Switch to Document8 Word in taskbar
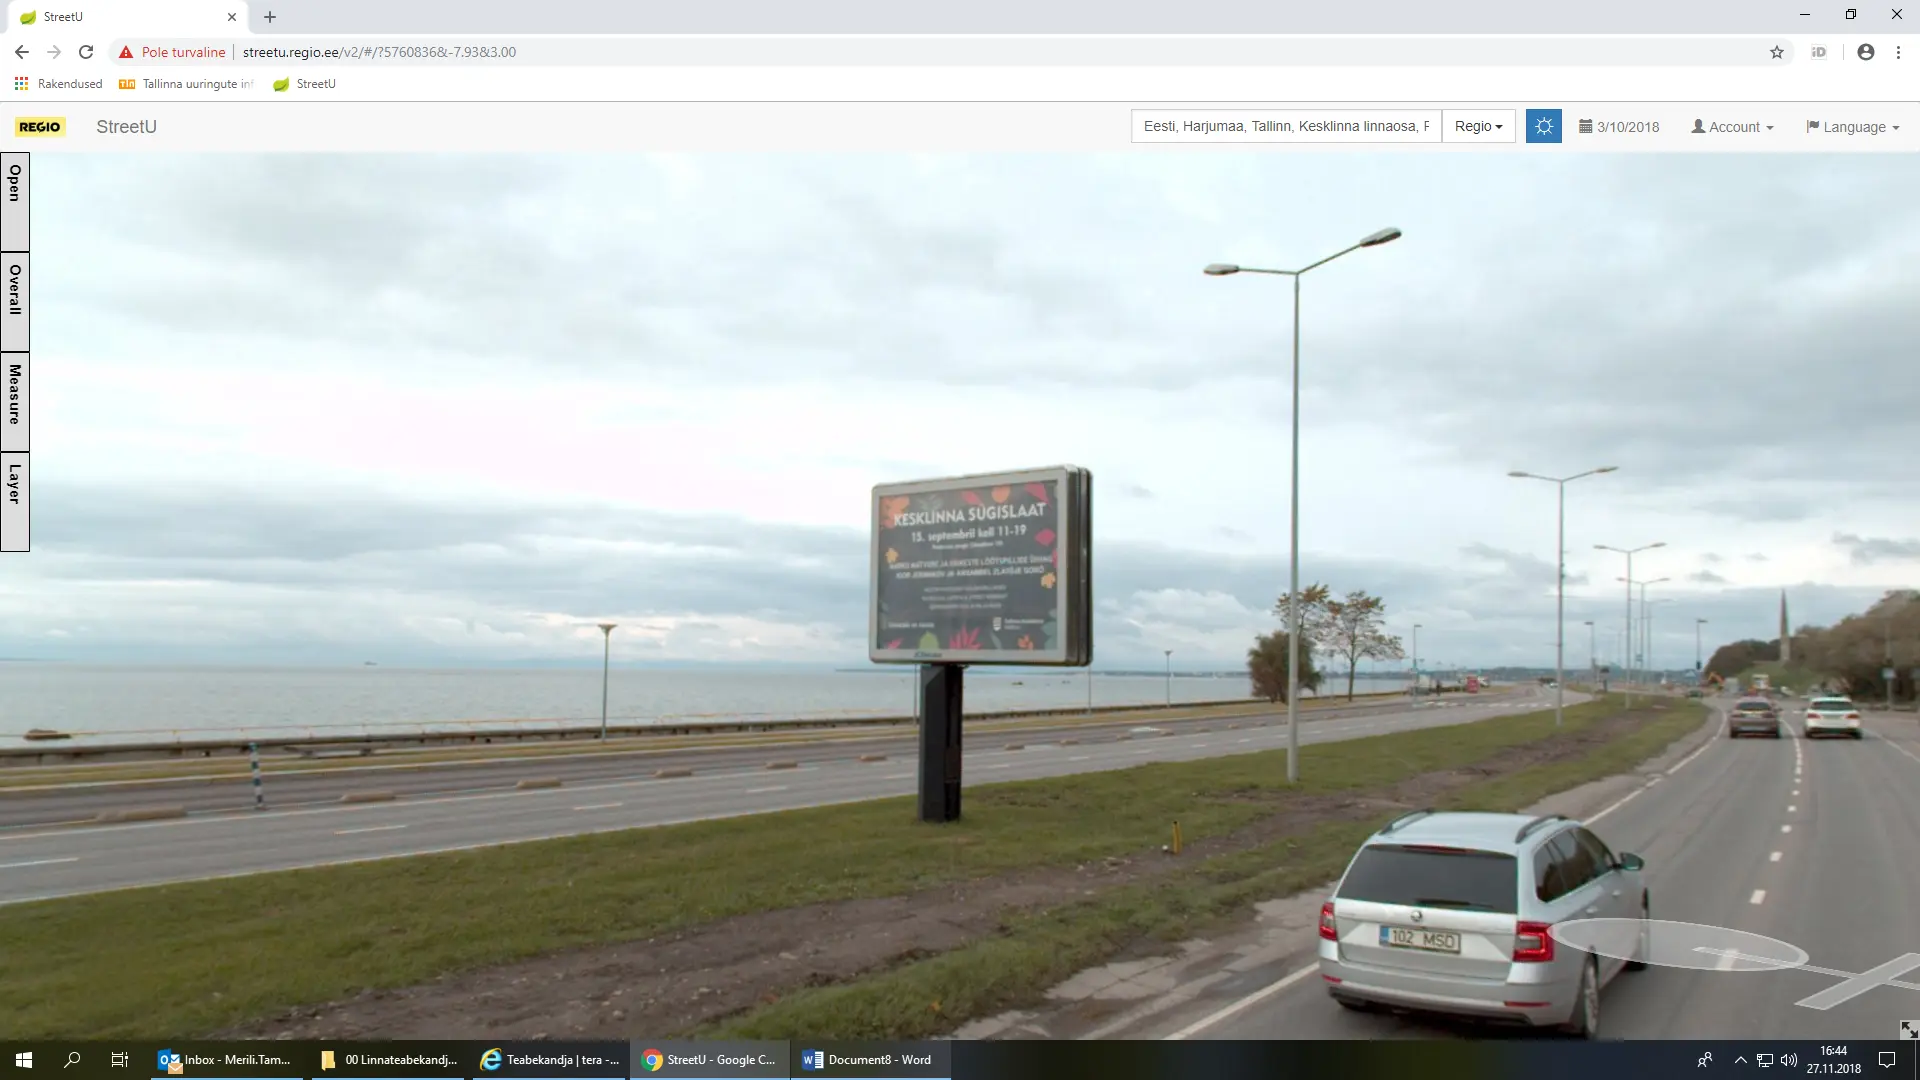 click(868, 1059)
